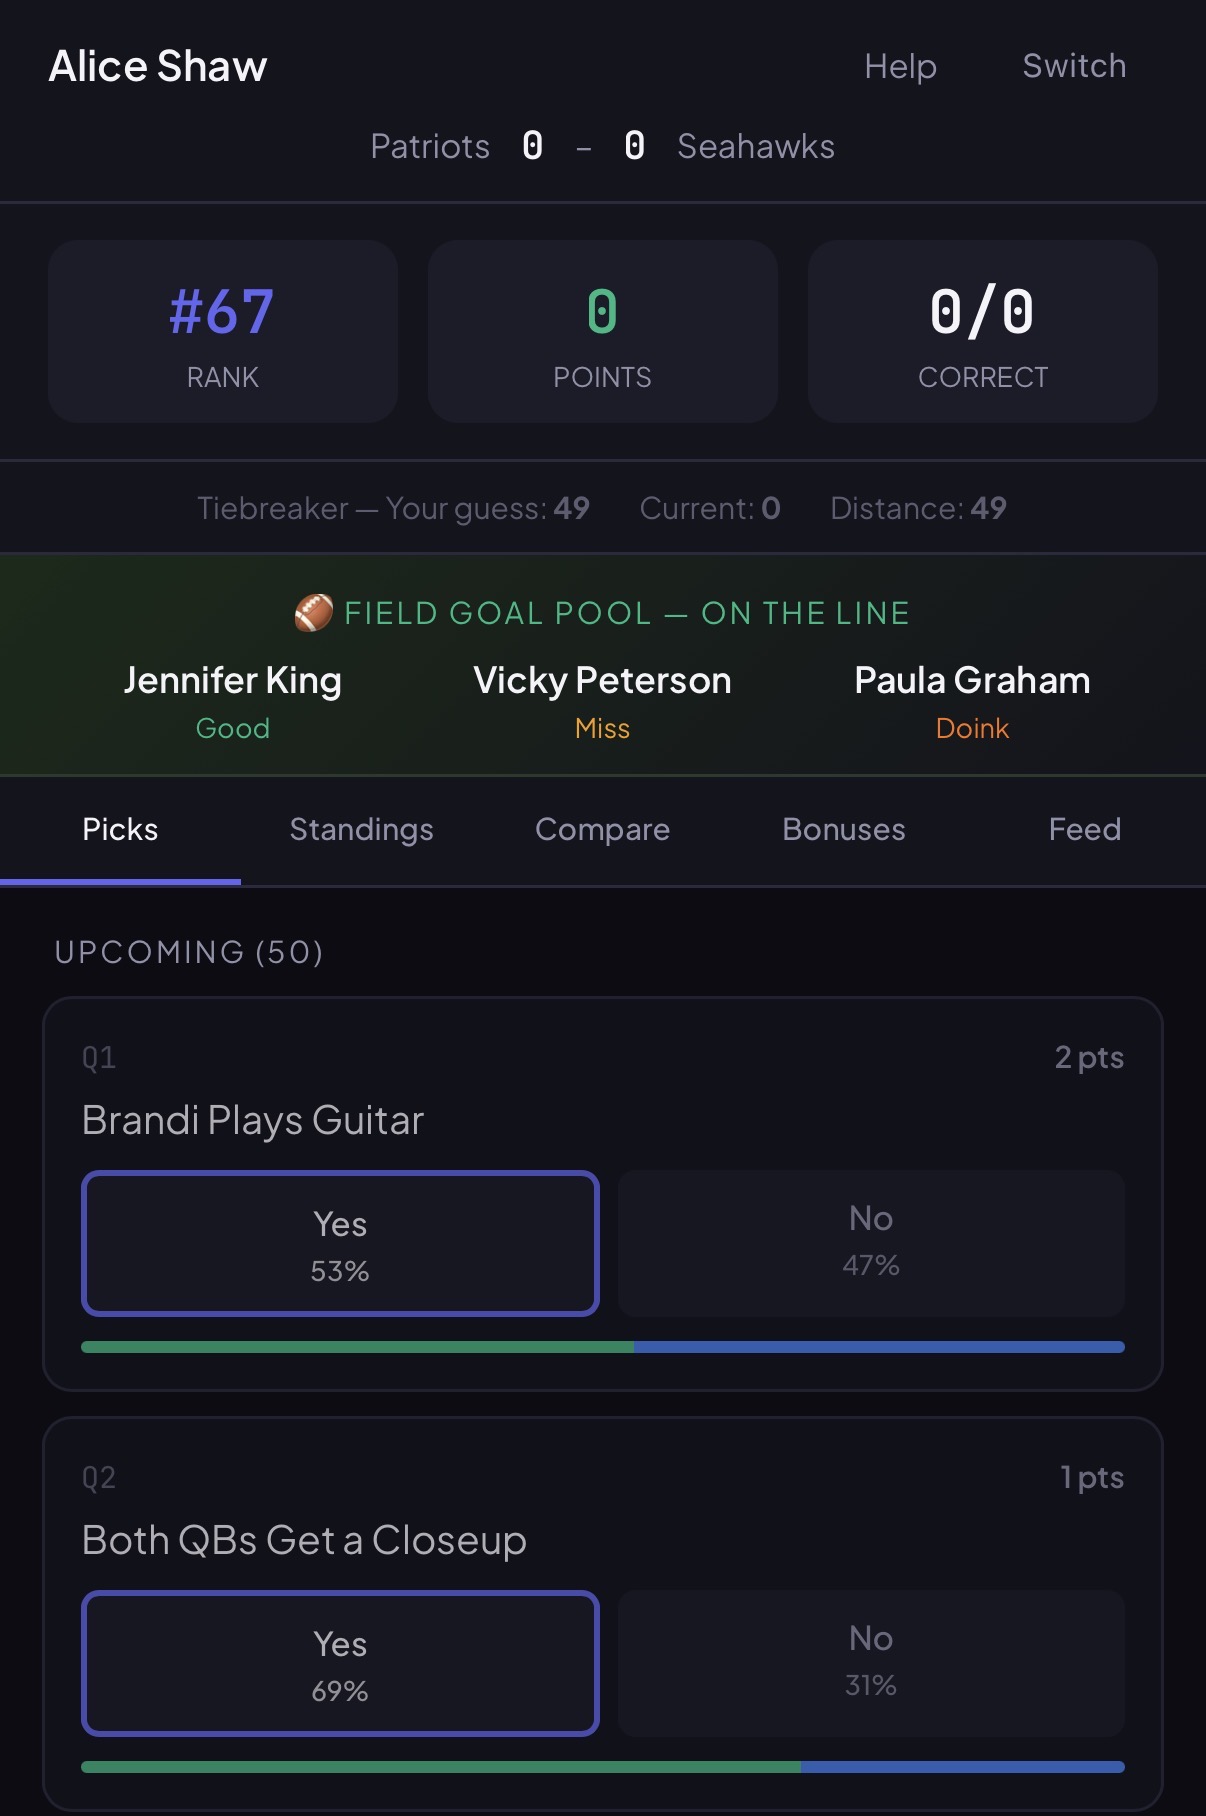Click the #67 RANK card

tap(222, 331)
